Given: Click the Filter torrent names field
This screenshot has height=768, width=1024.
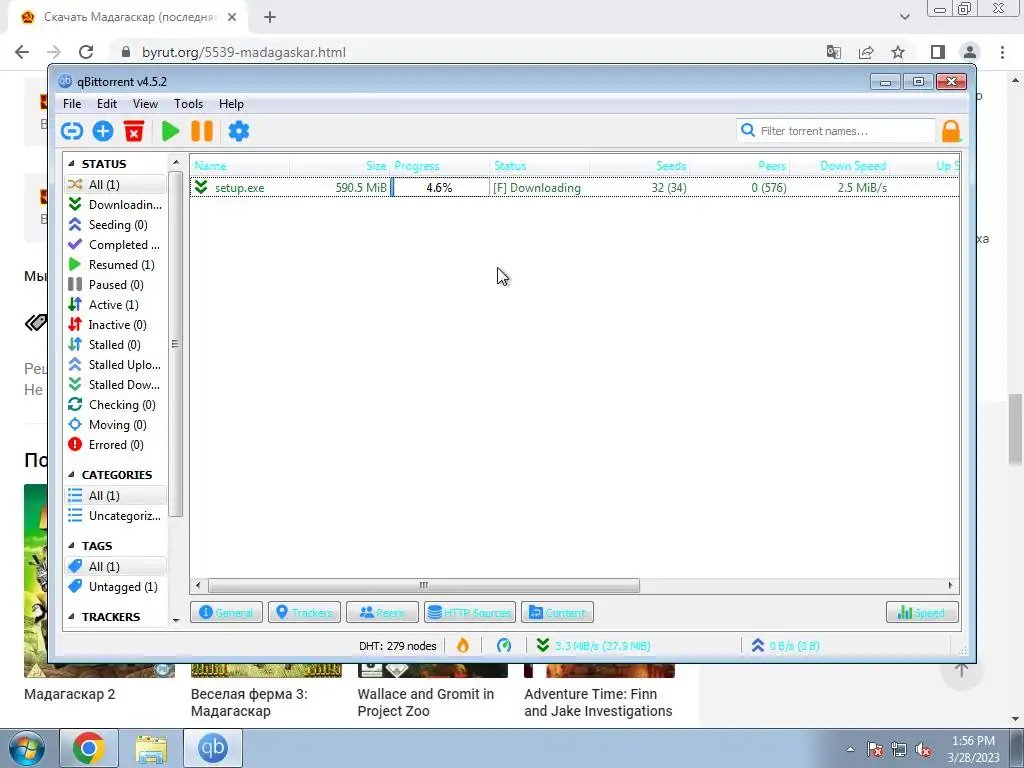Looking at the screenshot, I should tap(836, 131).
